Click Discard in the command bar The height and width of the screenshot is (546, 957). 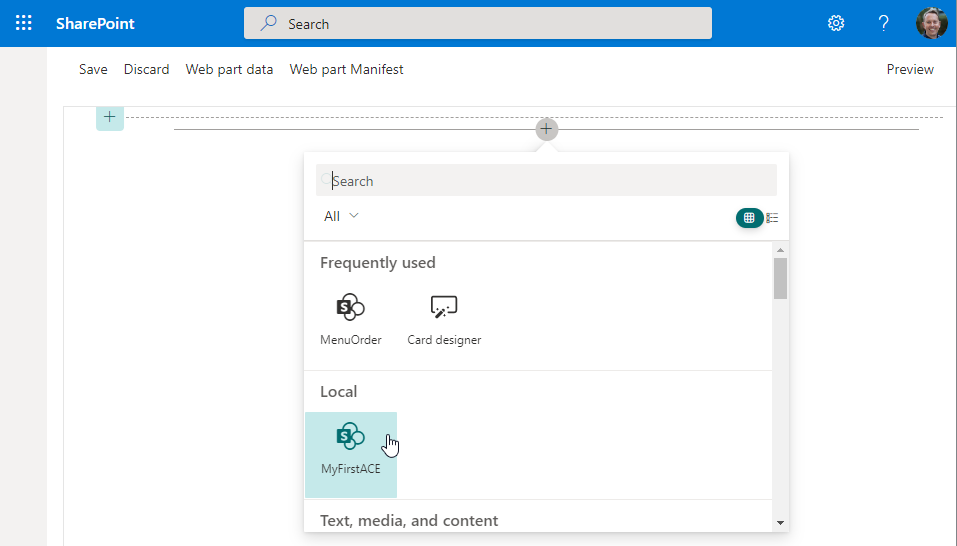click(x=146, y=69)
